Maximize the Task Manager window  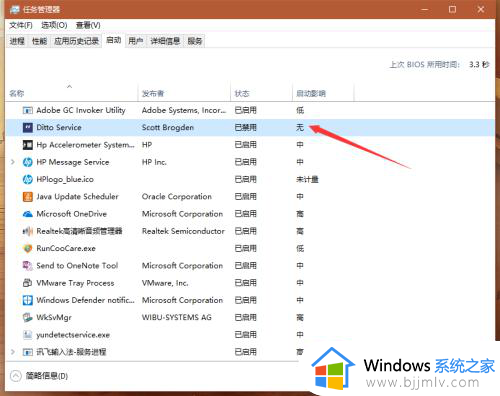point(452,9)
